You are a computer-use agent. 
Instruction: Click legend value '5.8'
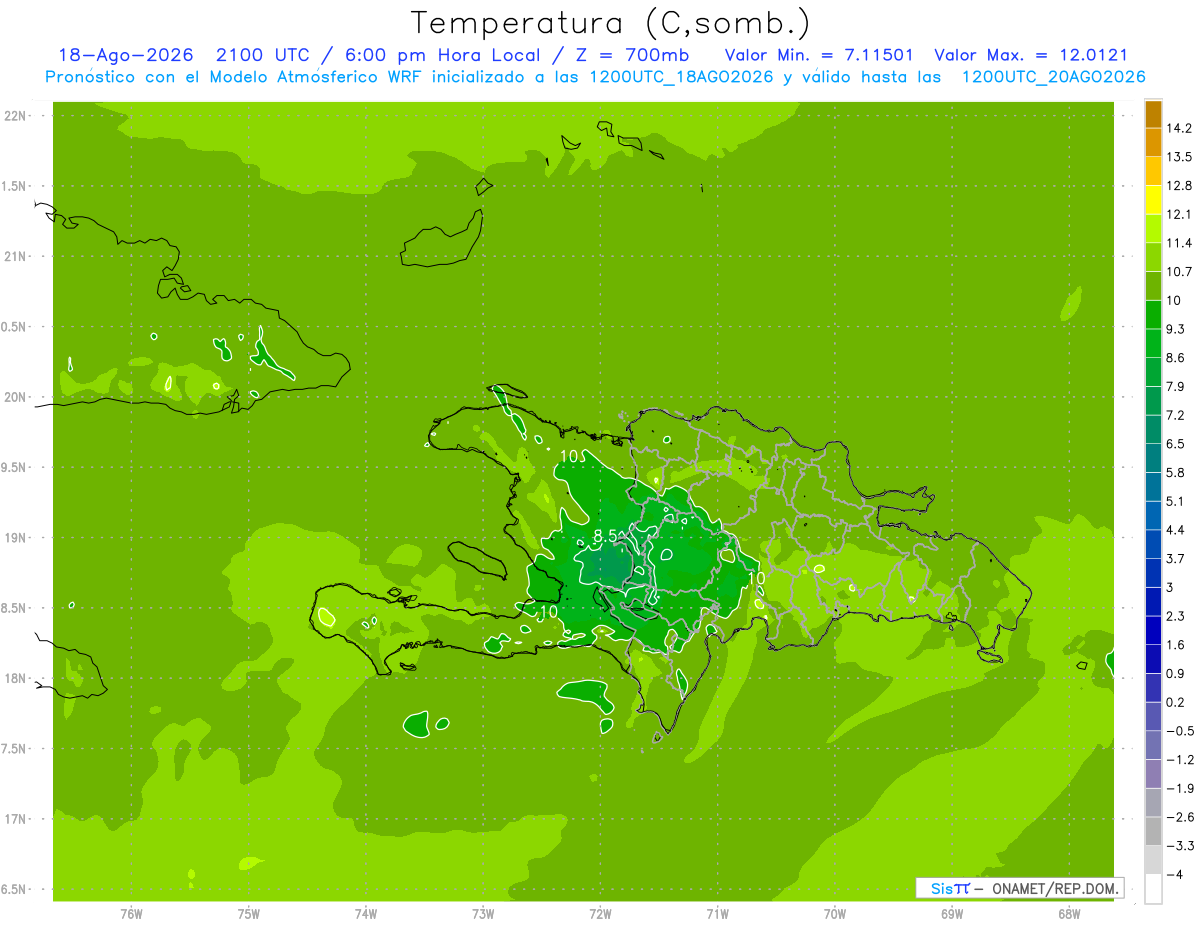click(x=1176, y=472)
